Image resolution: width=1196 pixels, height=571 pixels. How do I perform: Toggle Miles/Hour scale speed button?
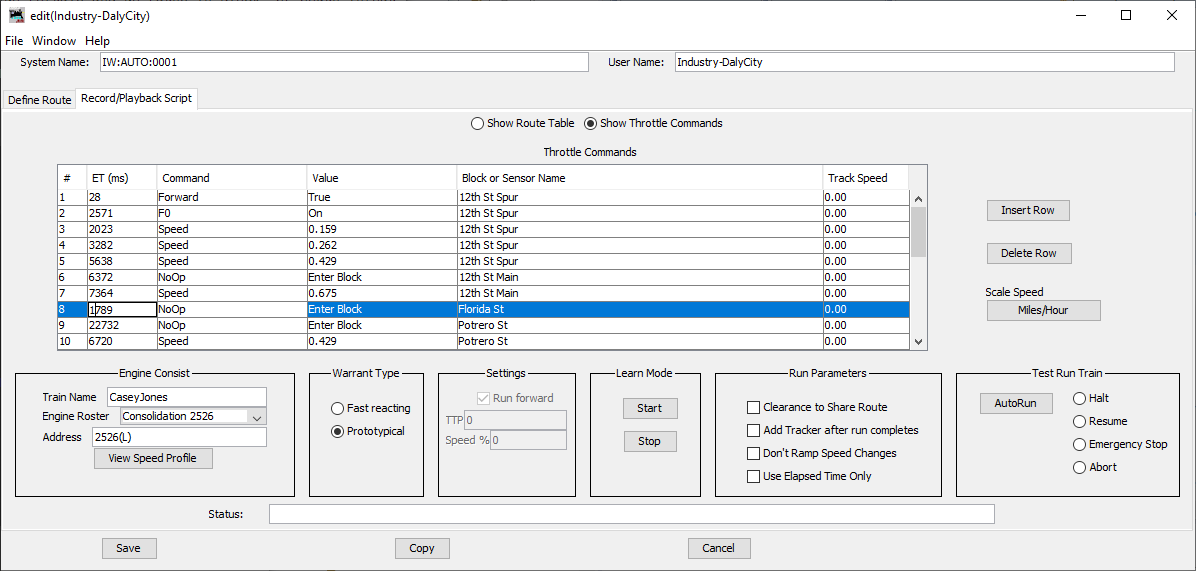pos(1043,311)
